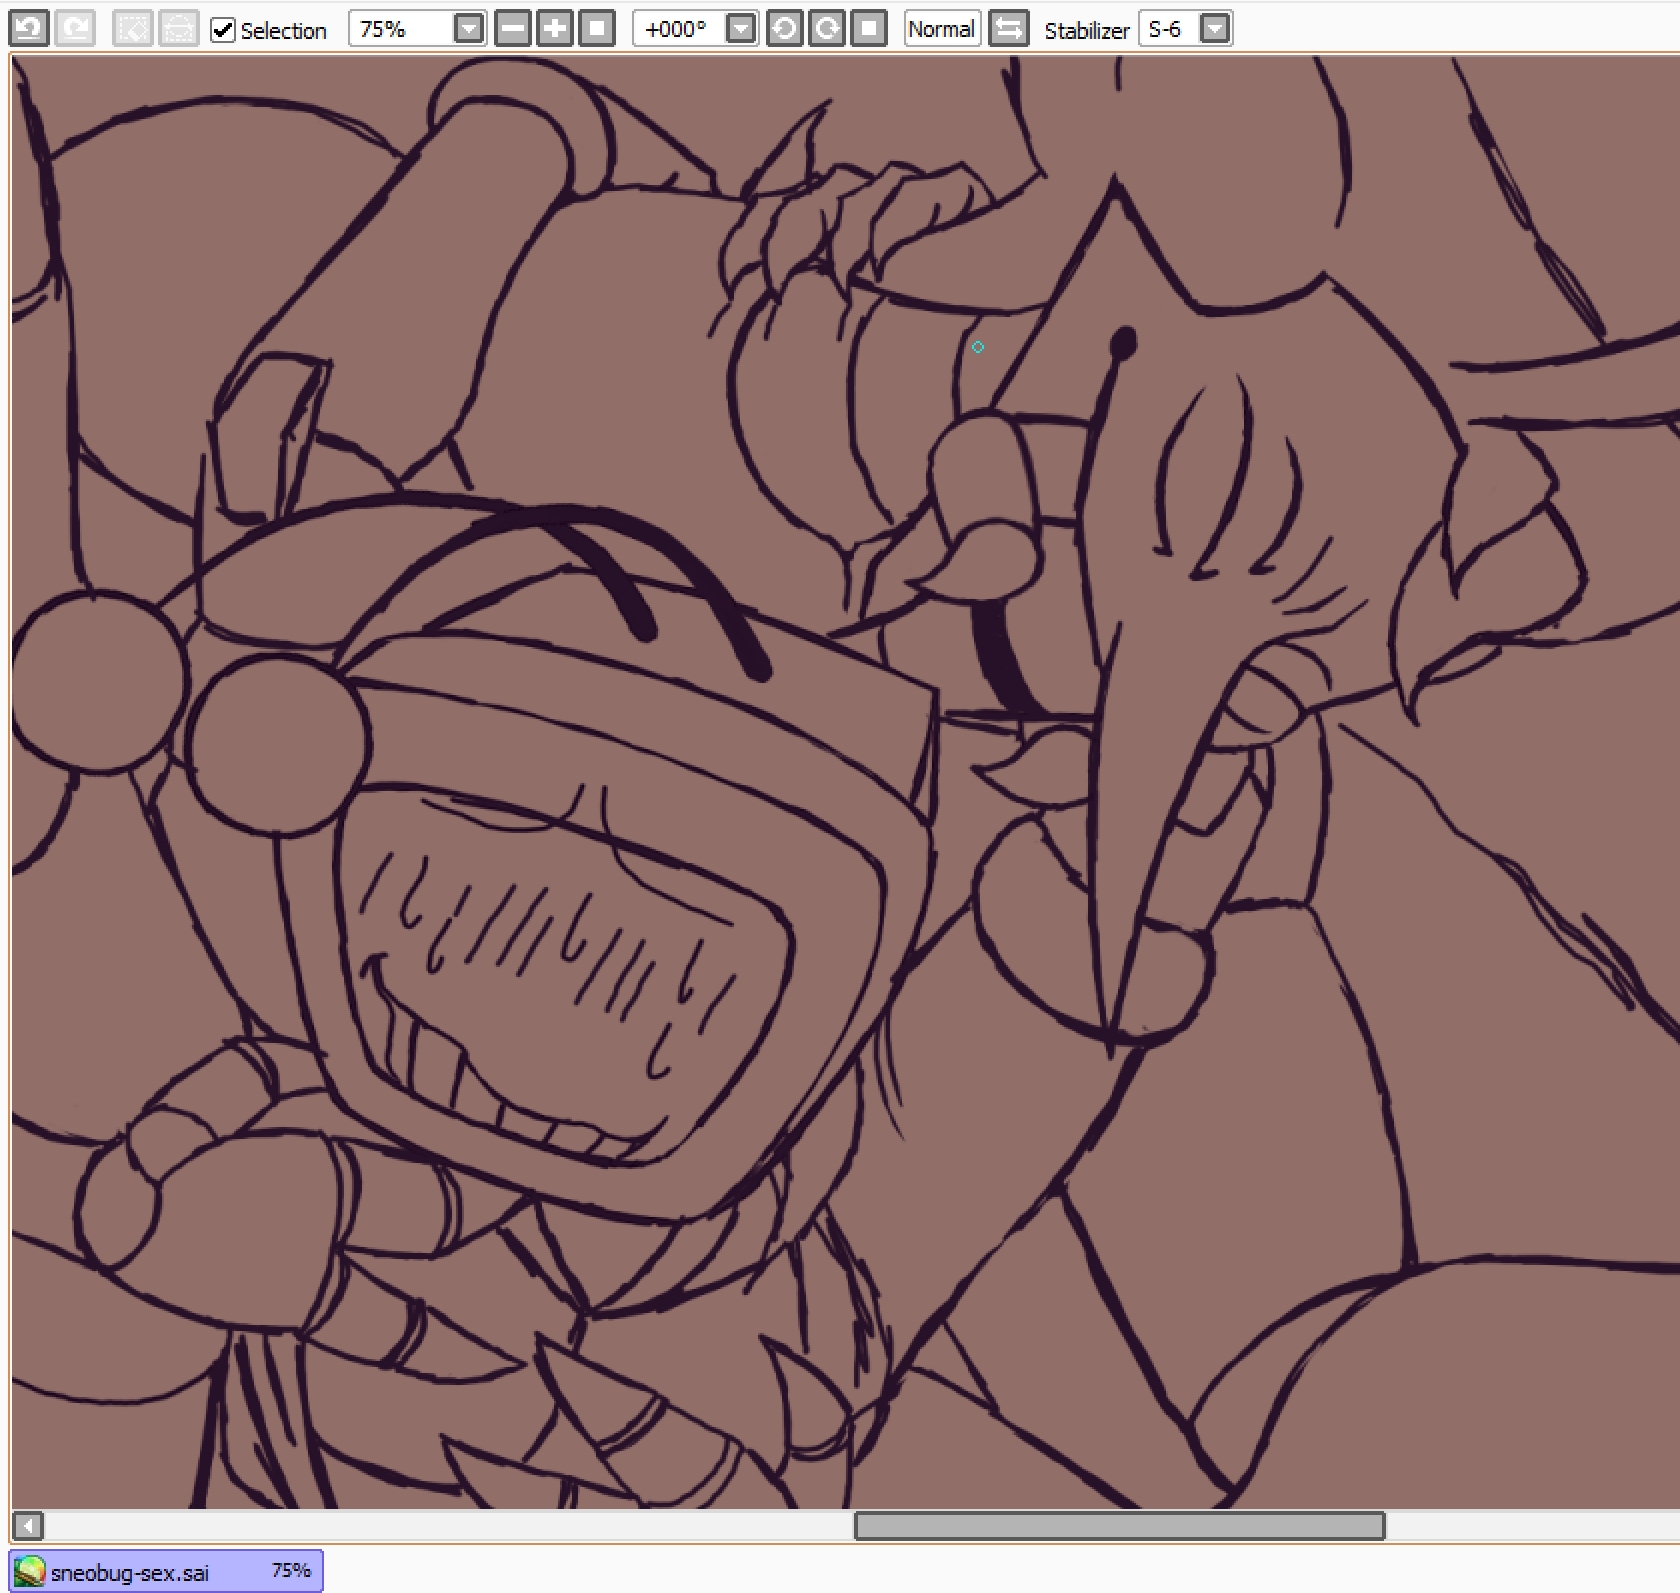Open the rotation angle dropdown
1680x1593 pixels.
(740, 29)
